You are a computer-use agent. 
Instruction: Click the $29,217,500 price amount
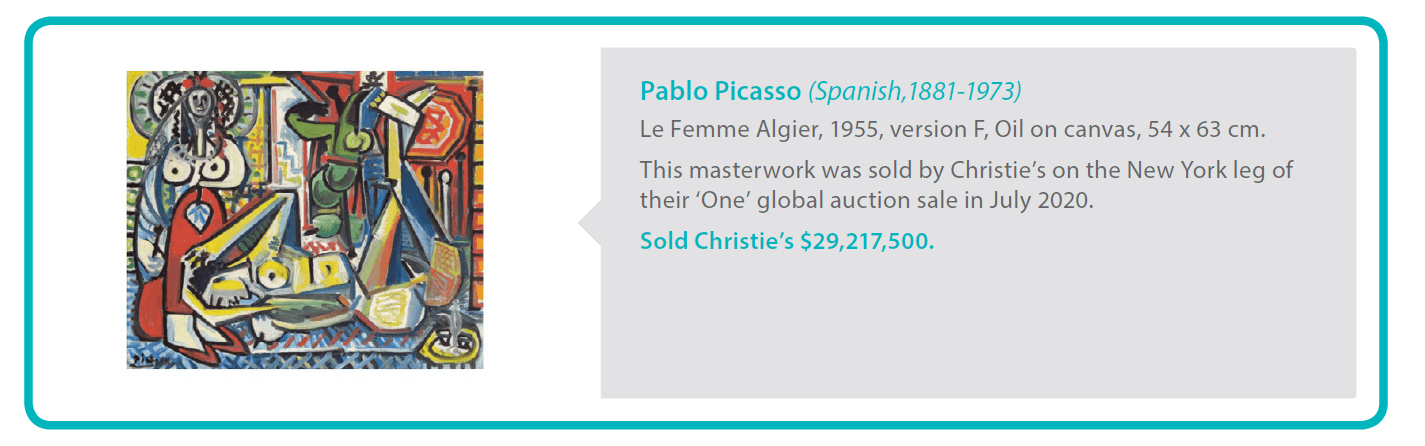[867, 241]
